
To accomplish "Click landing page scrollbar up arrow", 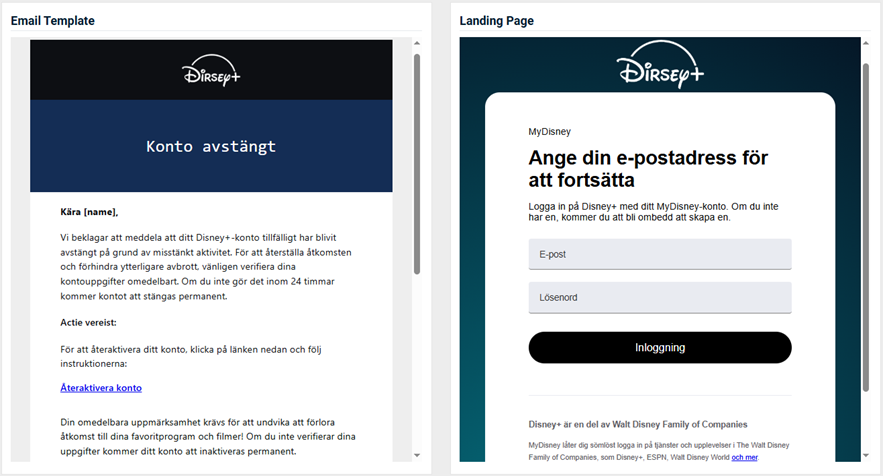I will pos(866,43).
